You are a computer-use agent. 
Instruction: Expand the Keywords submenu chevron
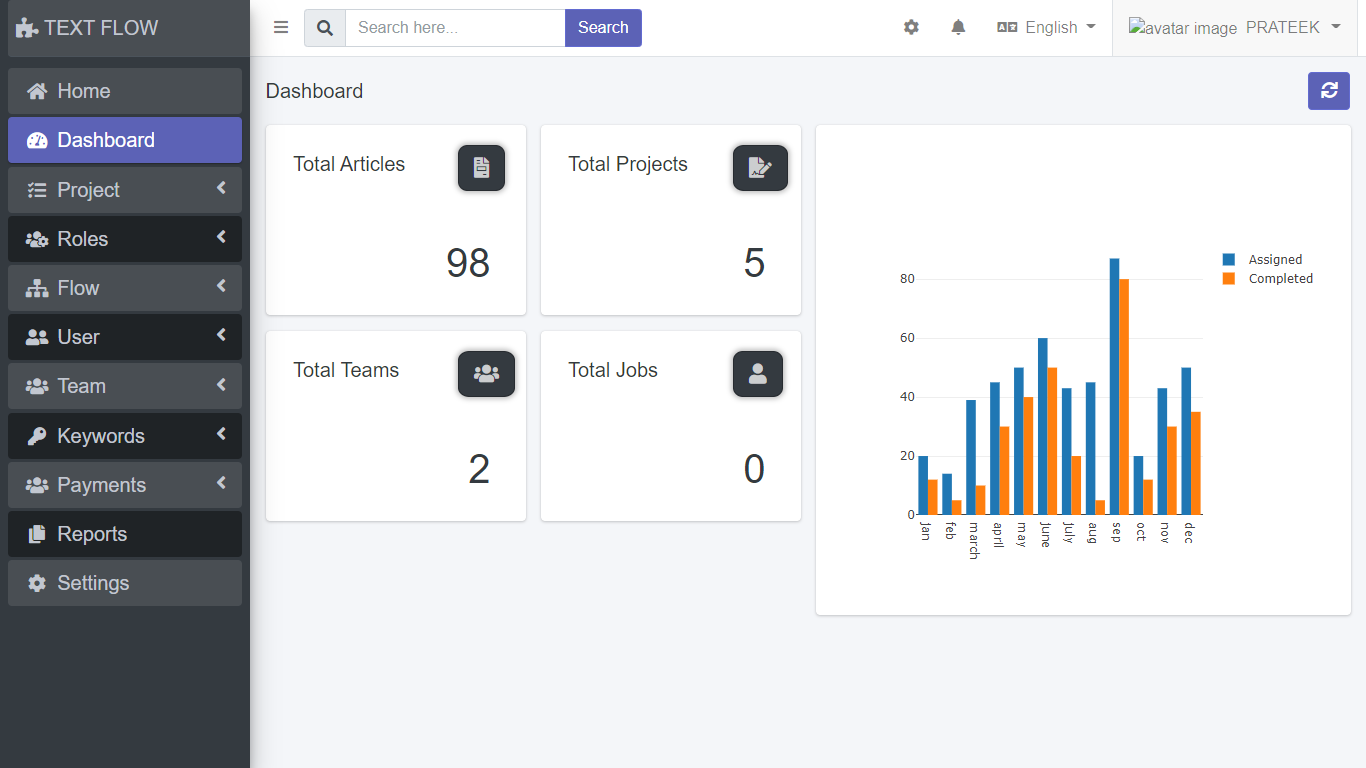pyautogui.click(x=221, y=434)
